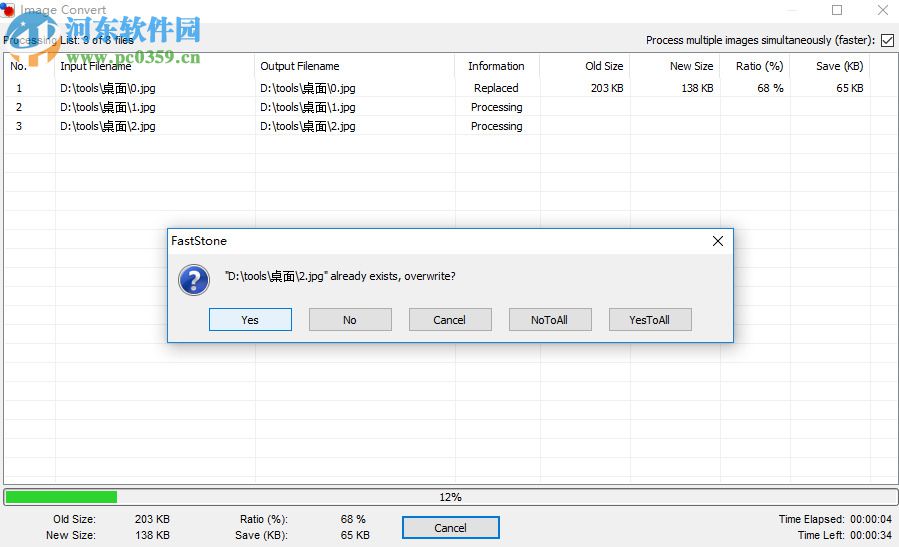This screenshot has width=899, height=547.
Task: Cancel the conversion at the bottom
Action: pos(450,528)
